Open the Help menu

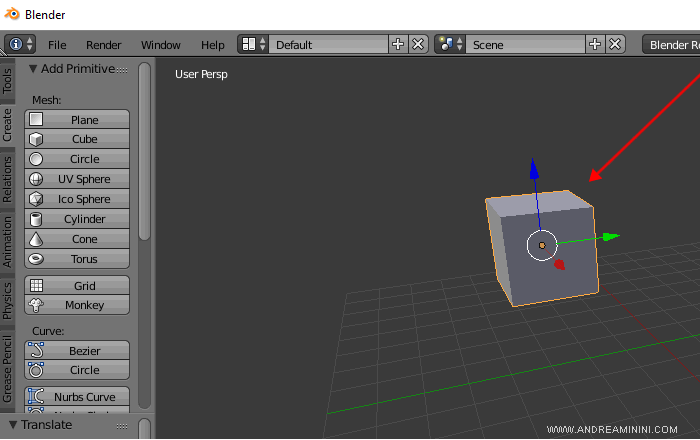pos(212,45)
